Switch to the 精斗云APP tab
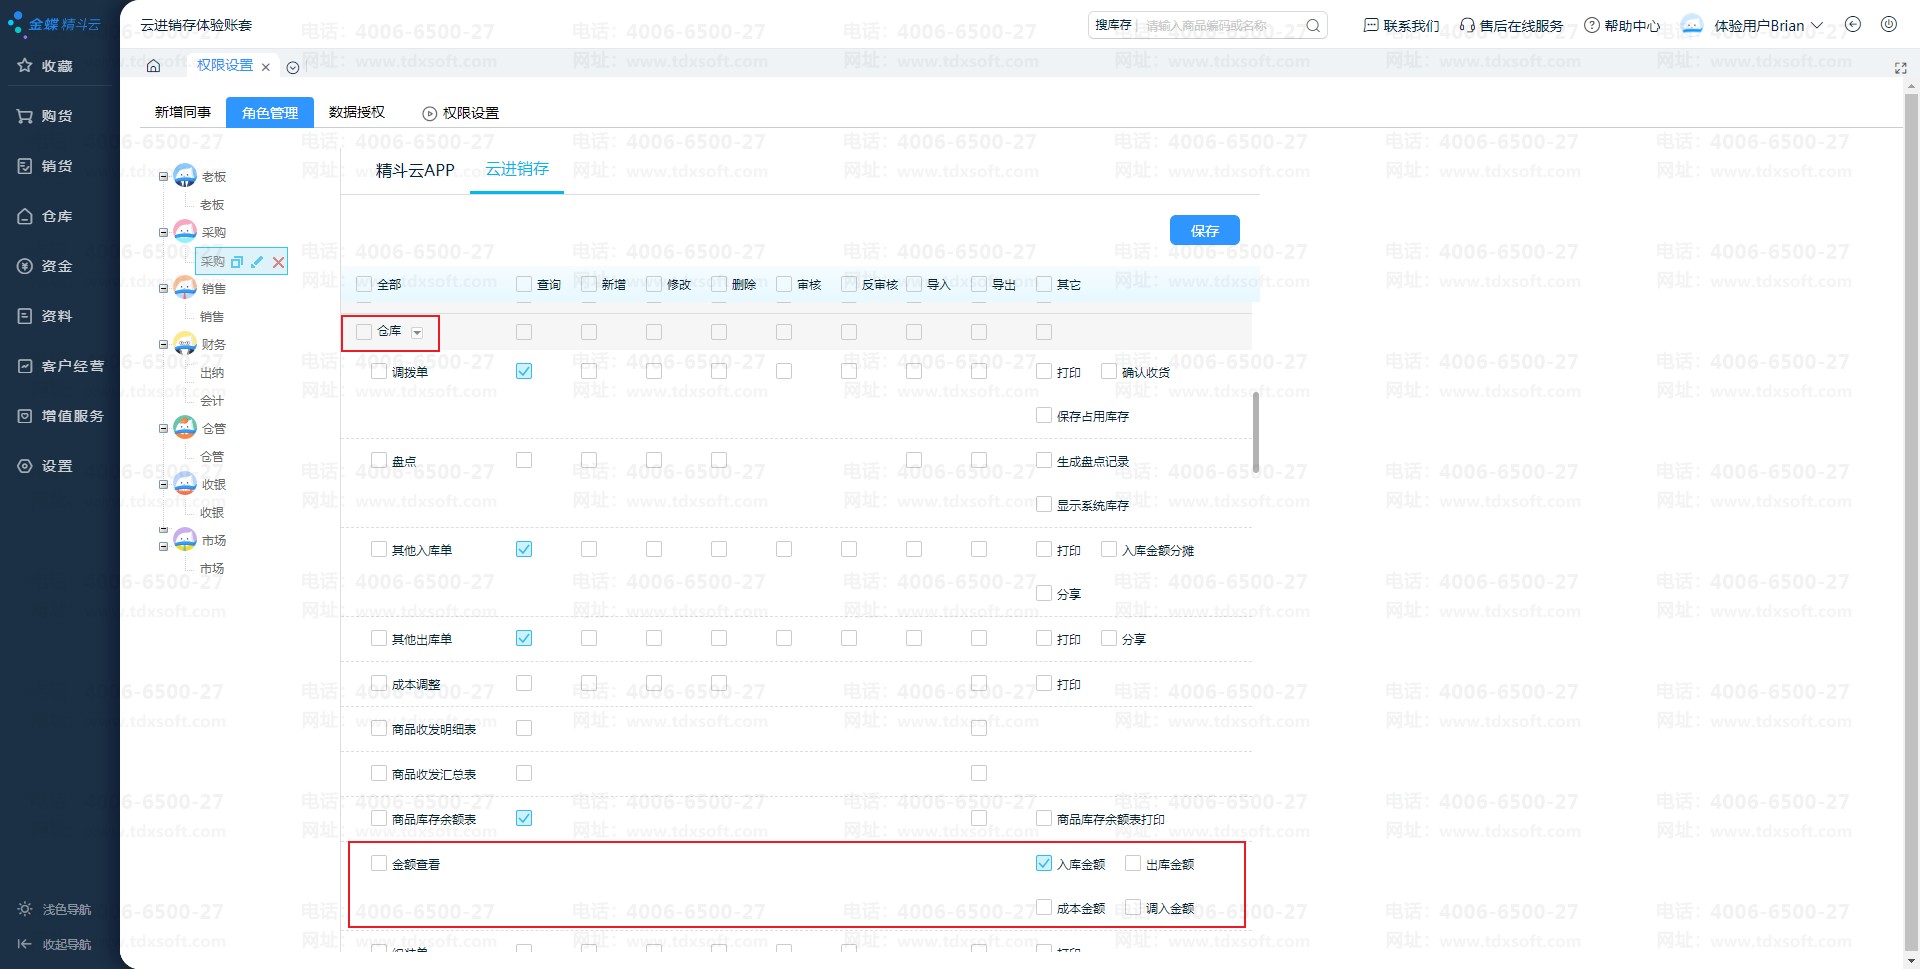This screenshot has height=969, width=1920. coord(415,170)
